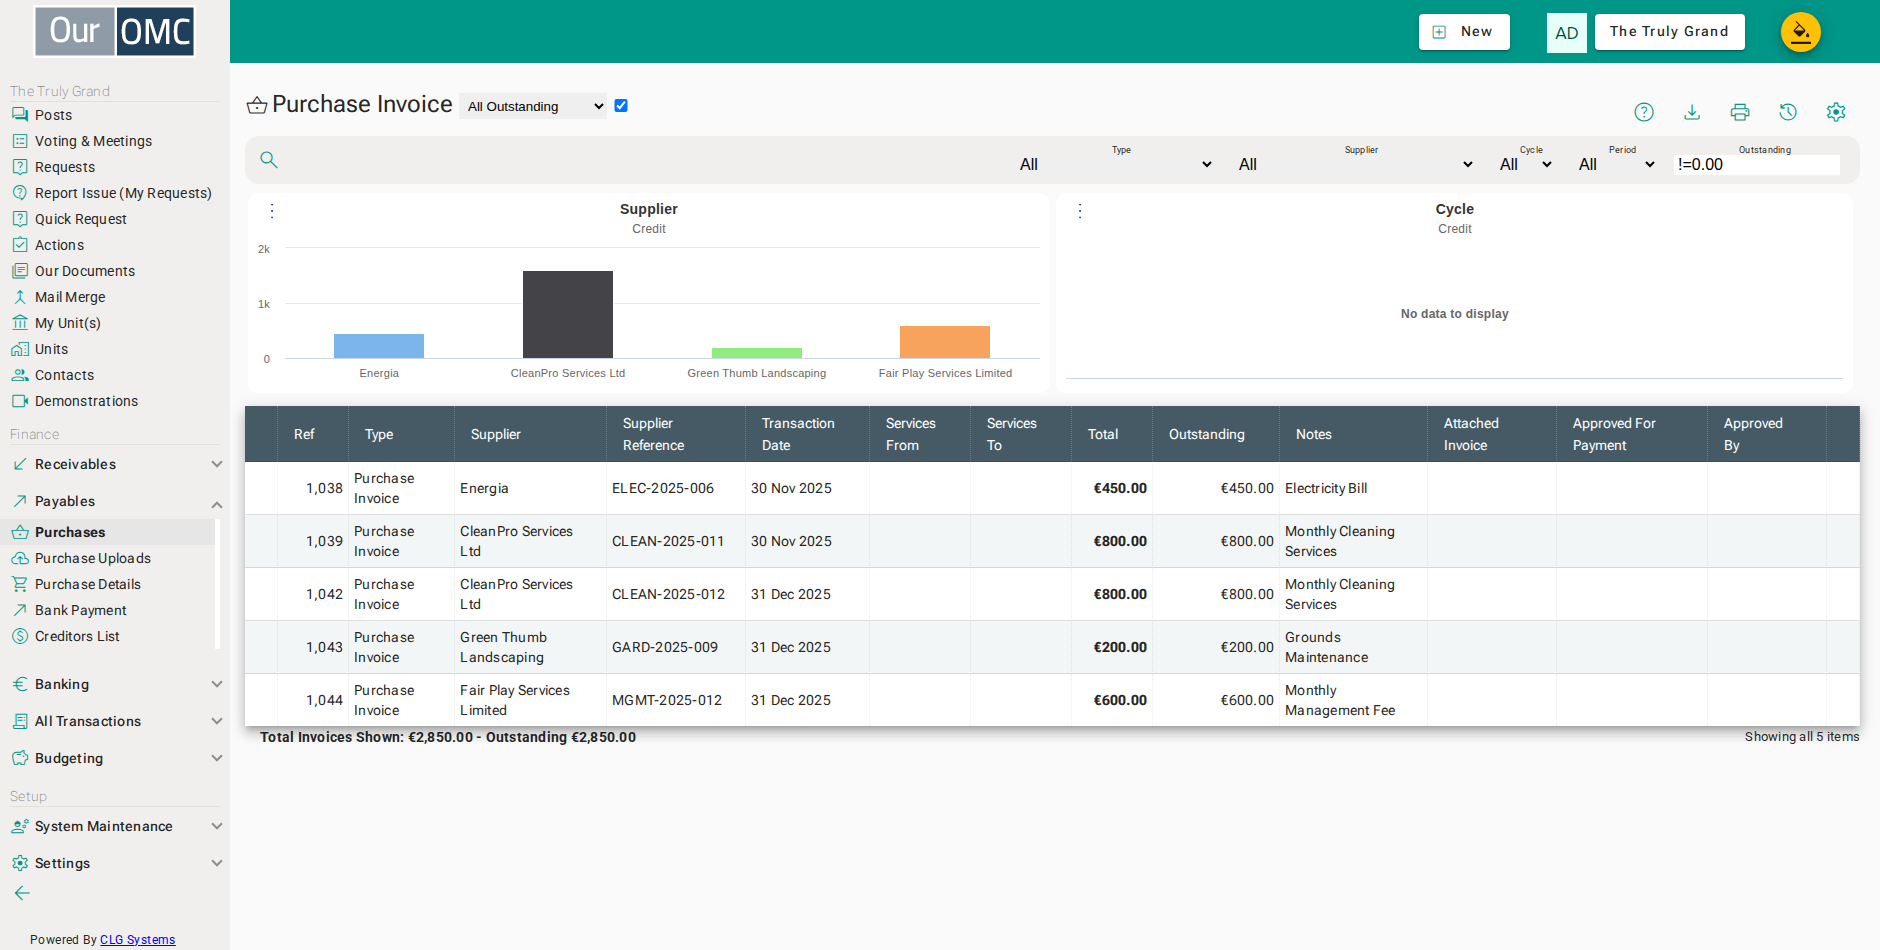
Task: Collapse the Payables section
Action: coord(115,501)
